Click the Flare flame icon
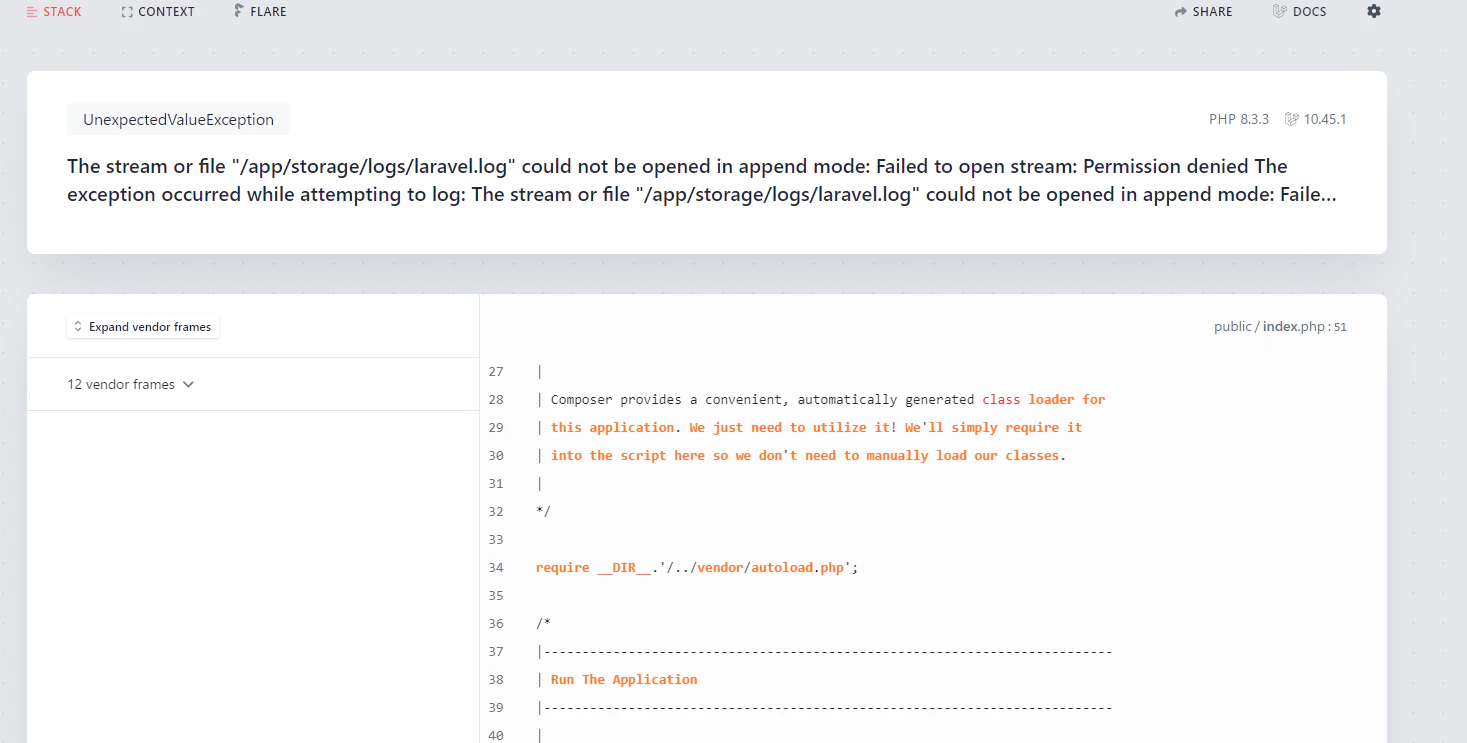 pos(239,11)
